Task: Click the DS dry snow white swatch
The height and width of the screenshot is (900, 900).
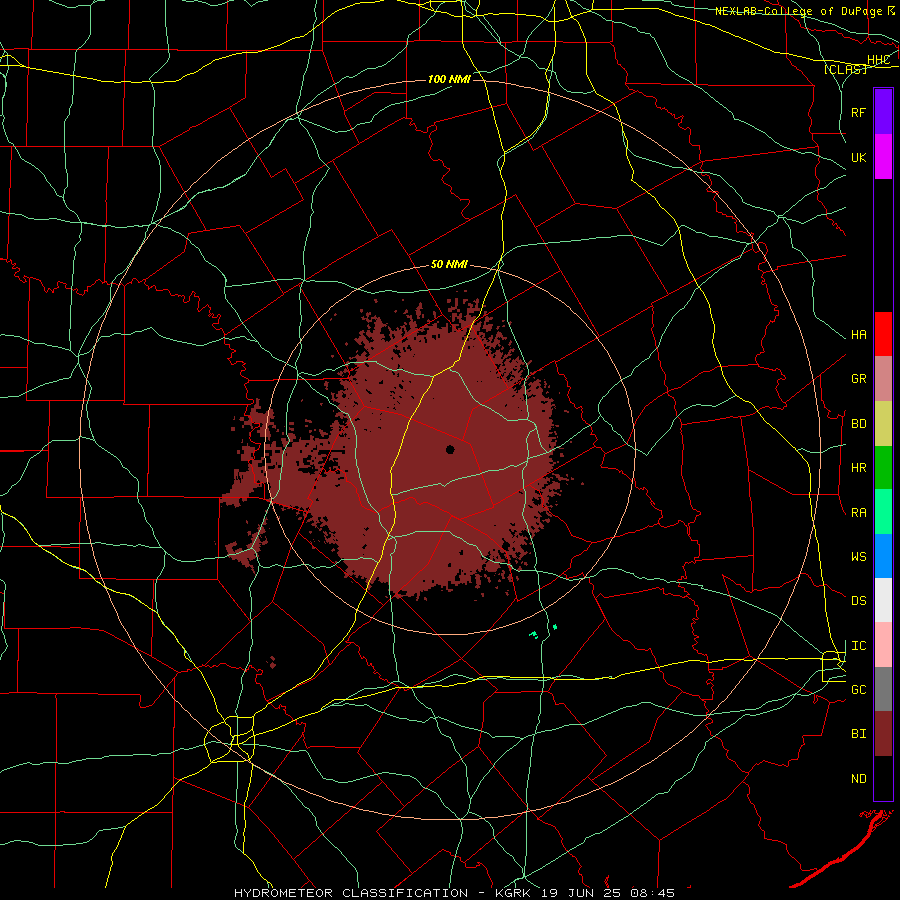Action: pos(883,600)
